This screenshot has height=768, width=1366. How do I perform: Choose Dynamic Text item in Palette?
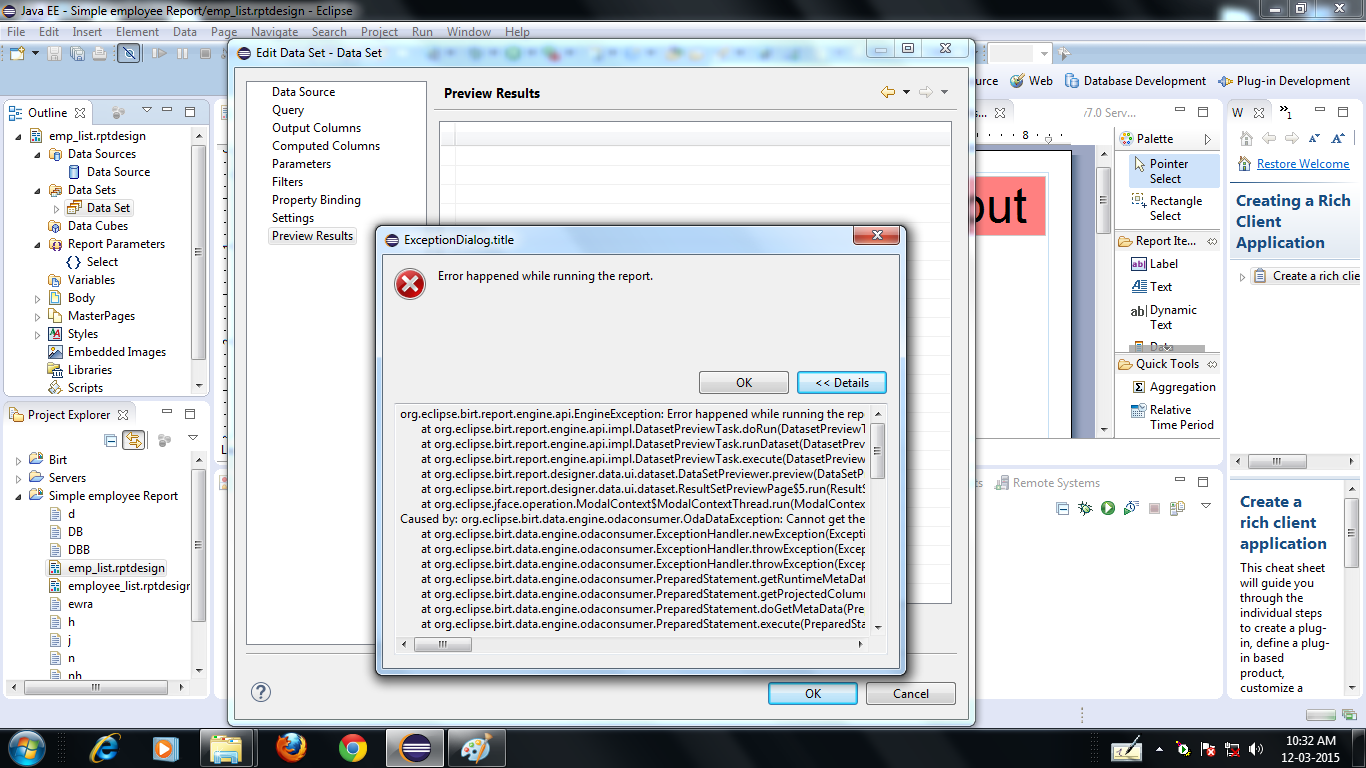(1164, 317)
